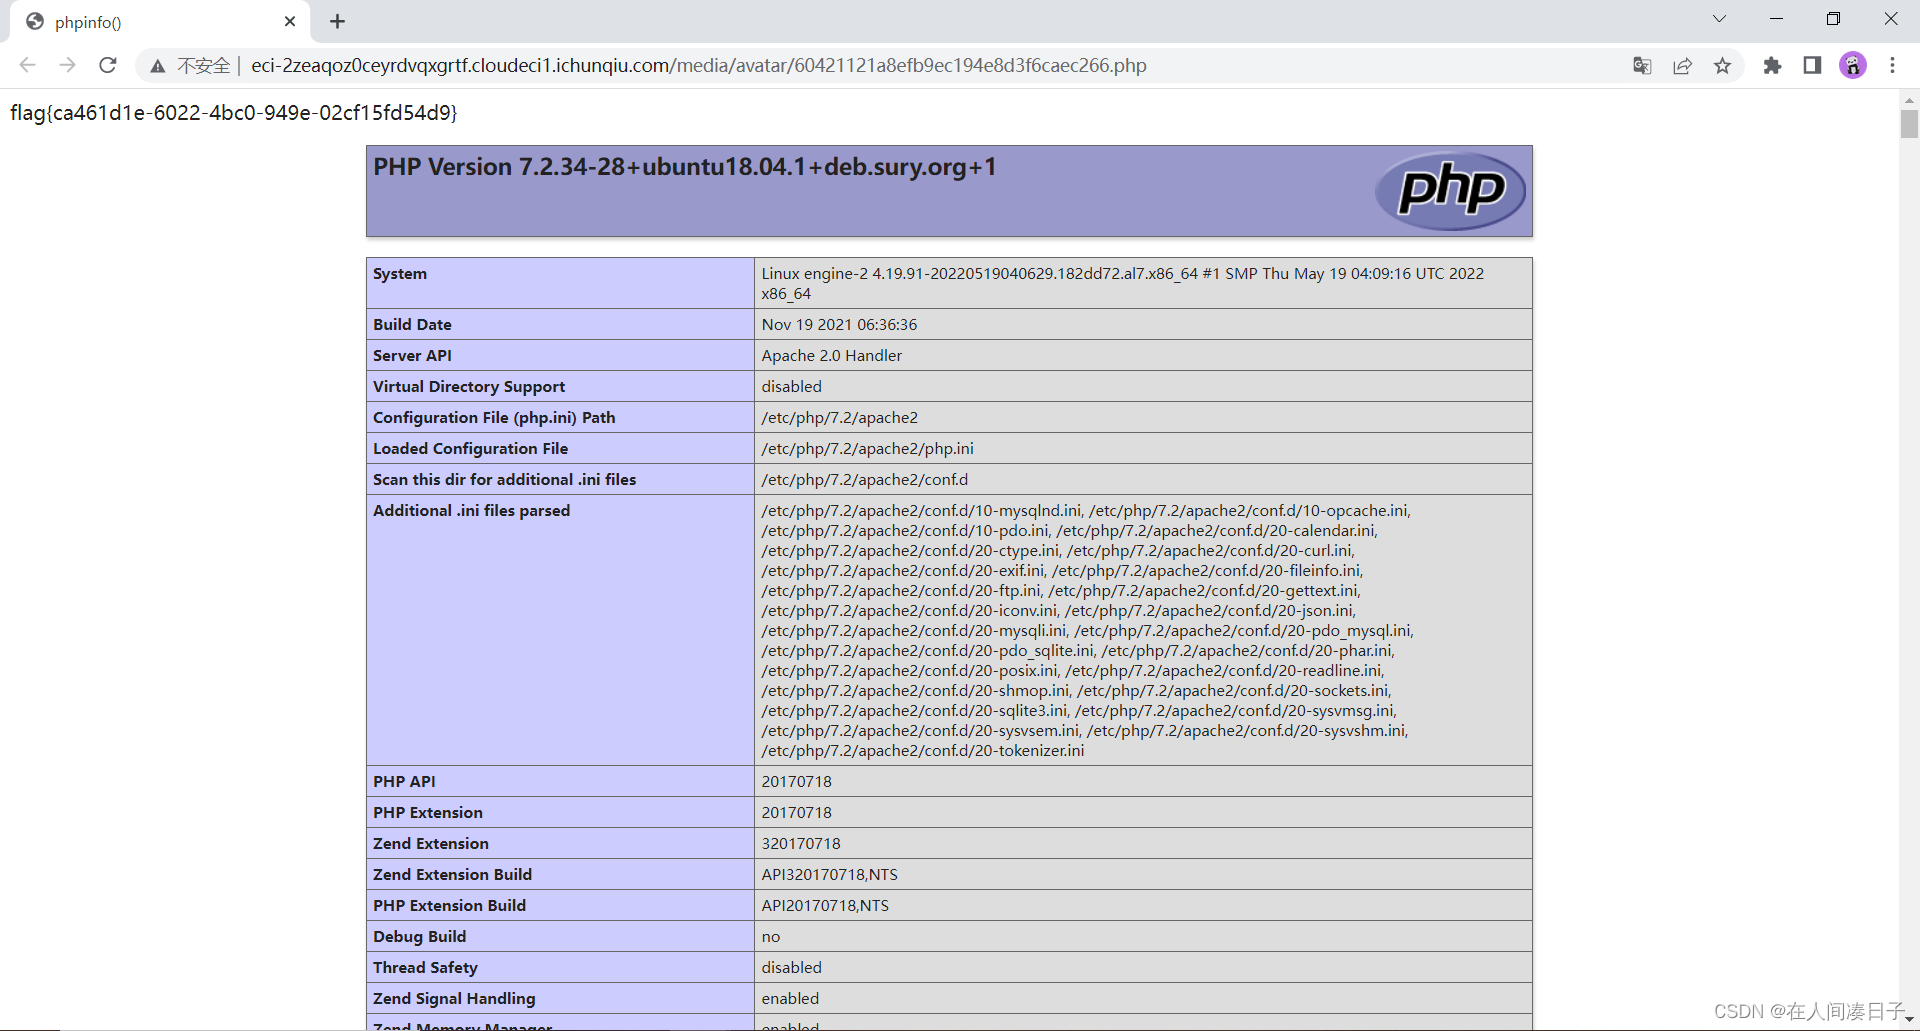1920x1031 pixels.
Task: Open the Extensions puzzle icon
Action: coord(1772,65)
